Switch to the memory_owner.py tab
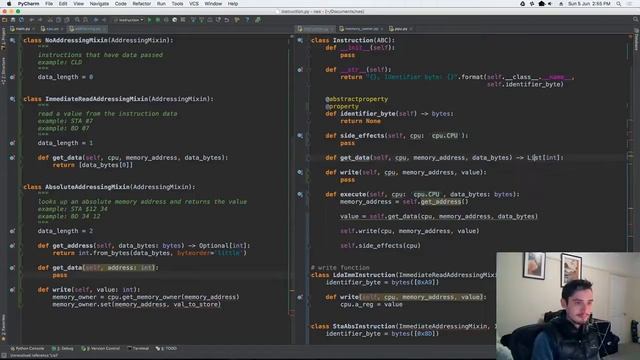The height and width of the screenshot is (360, 640). (x=361, y=29)
